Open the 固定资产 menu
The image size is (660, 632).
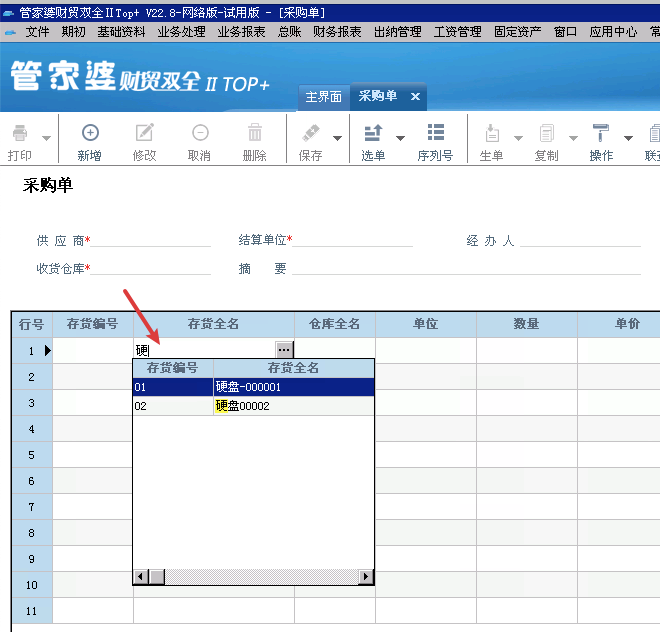click(518, 32)
